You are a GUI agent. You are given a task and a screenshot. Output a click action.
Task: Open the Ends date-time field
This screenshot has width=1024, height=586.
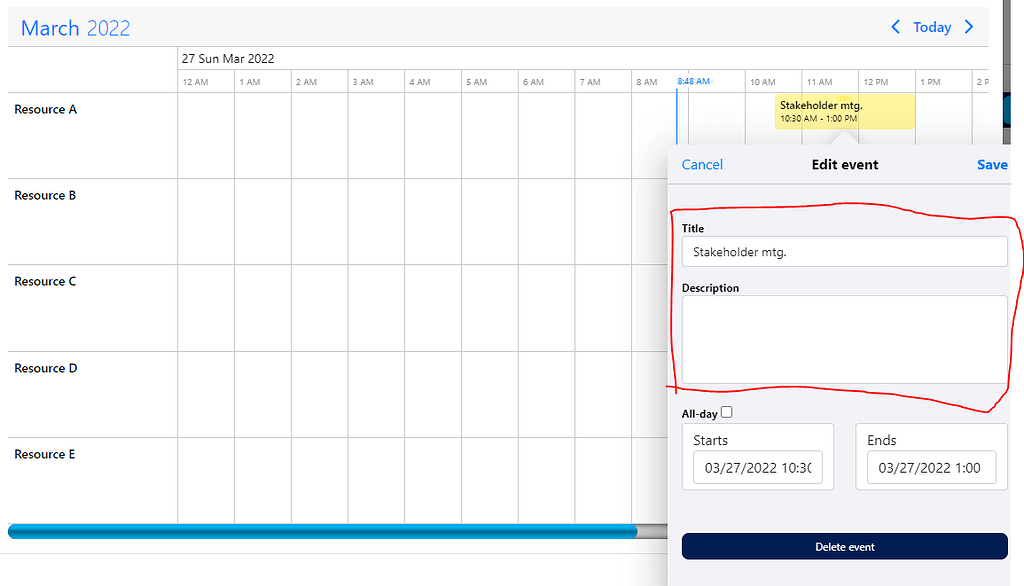[x=931, y=468]
